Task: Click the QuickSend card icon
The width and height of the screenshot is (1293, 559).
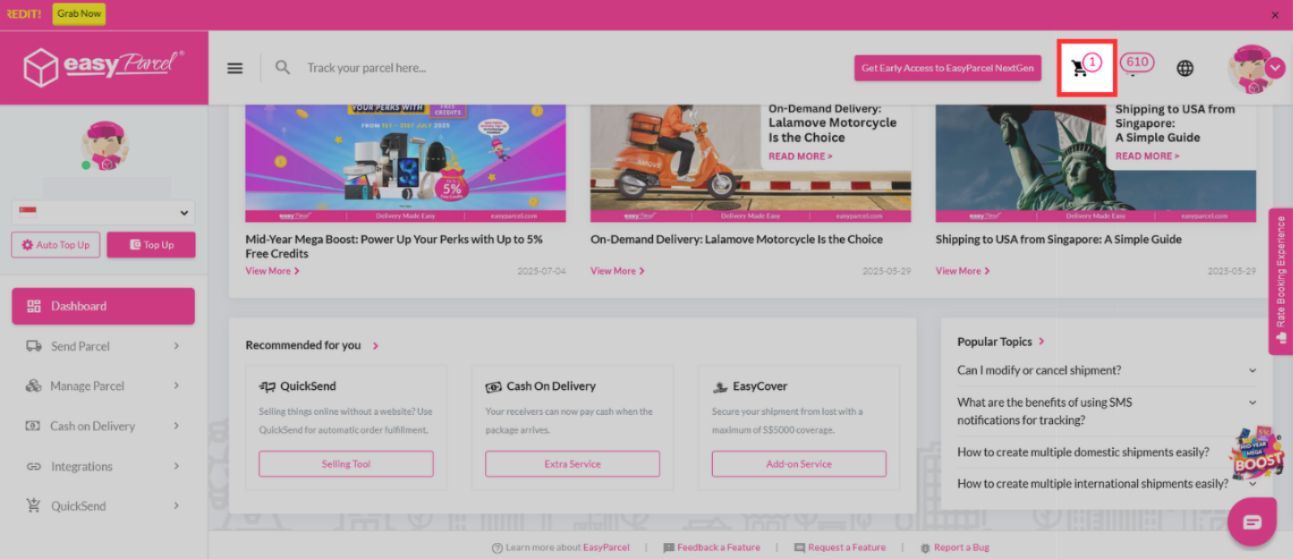Action: tap(267, 387)
